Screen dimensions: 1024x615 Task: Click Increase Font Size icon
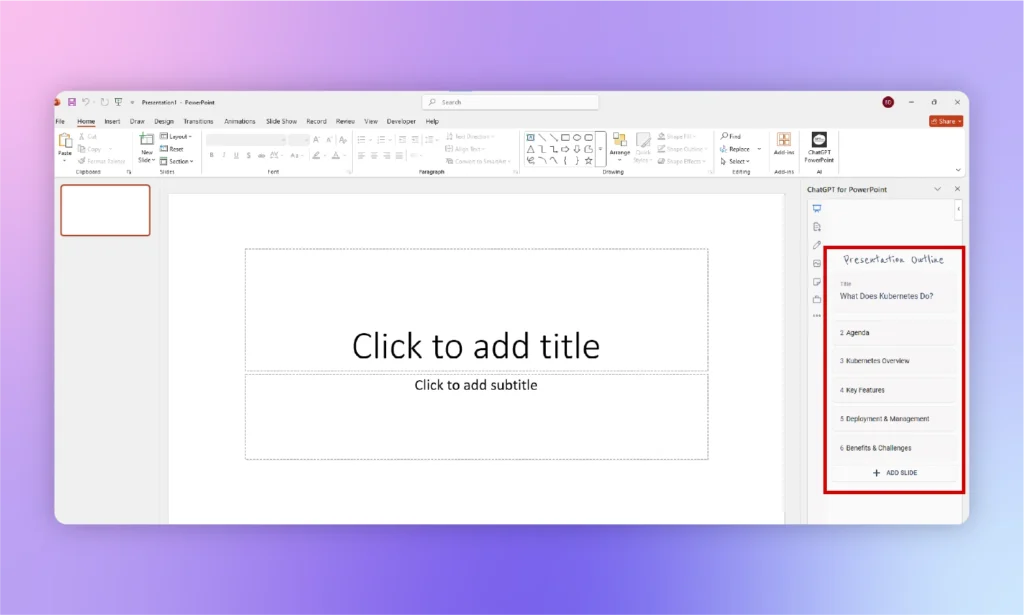[317, 140]
